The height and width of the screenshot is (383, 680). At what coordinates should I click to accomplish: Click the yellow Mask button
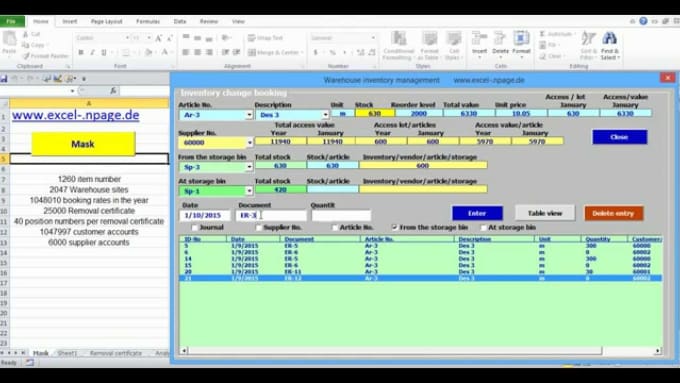(83, 144)
